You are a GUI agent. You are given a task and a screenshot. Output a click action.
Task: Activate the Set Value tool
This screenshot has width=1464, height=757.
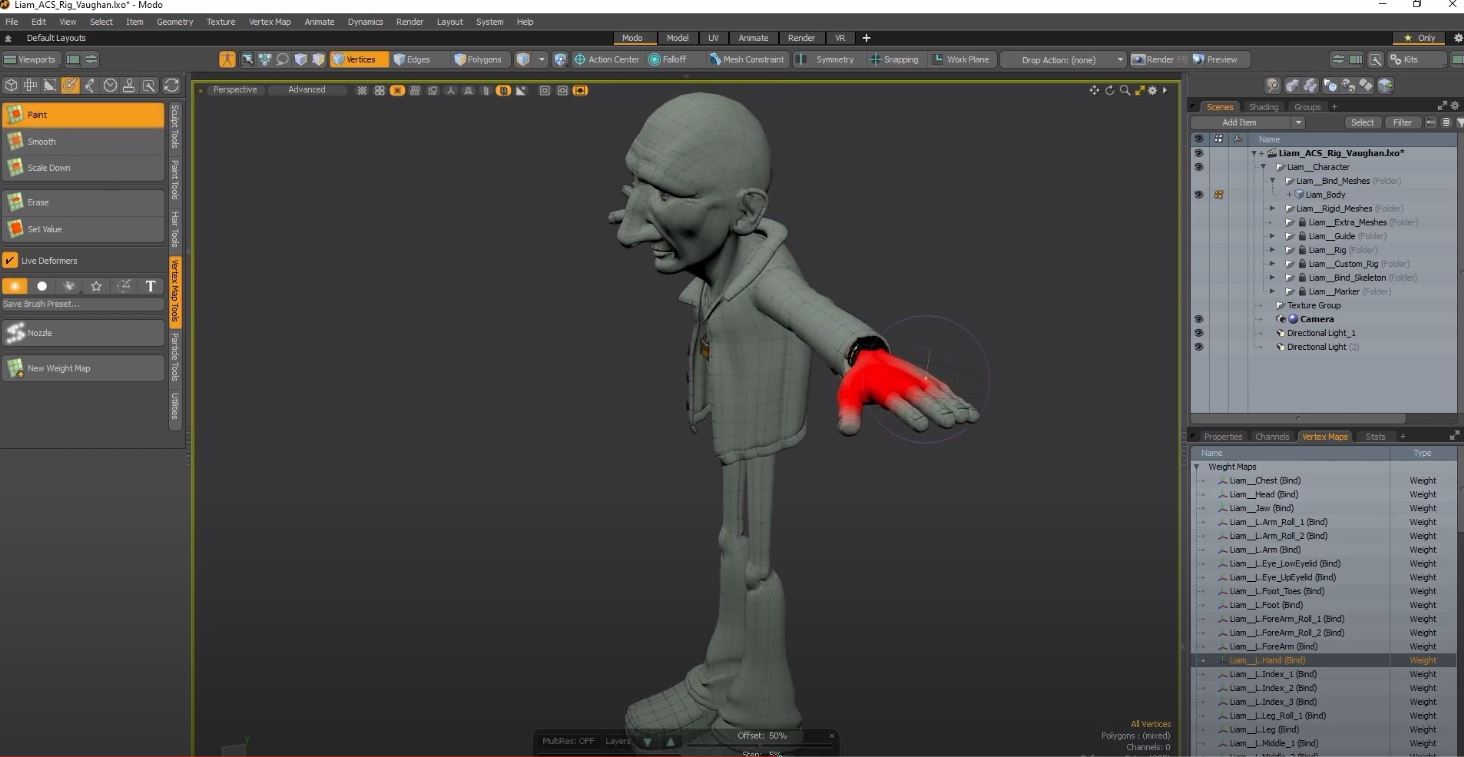coord(82,229)
